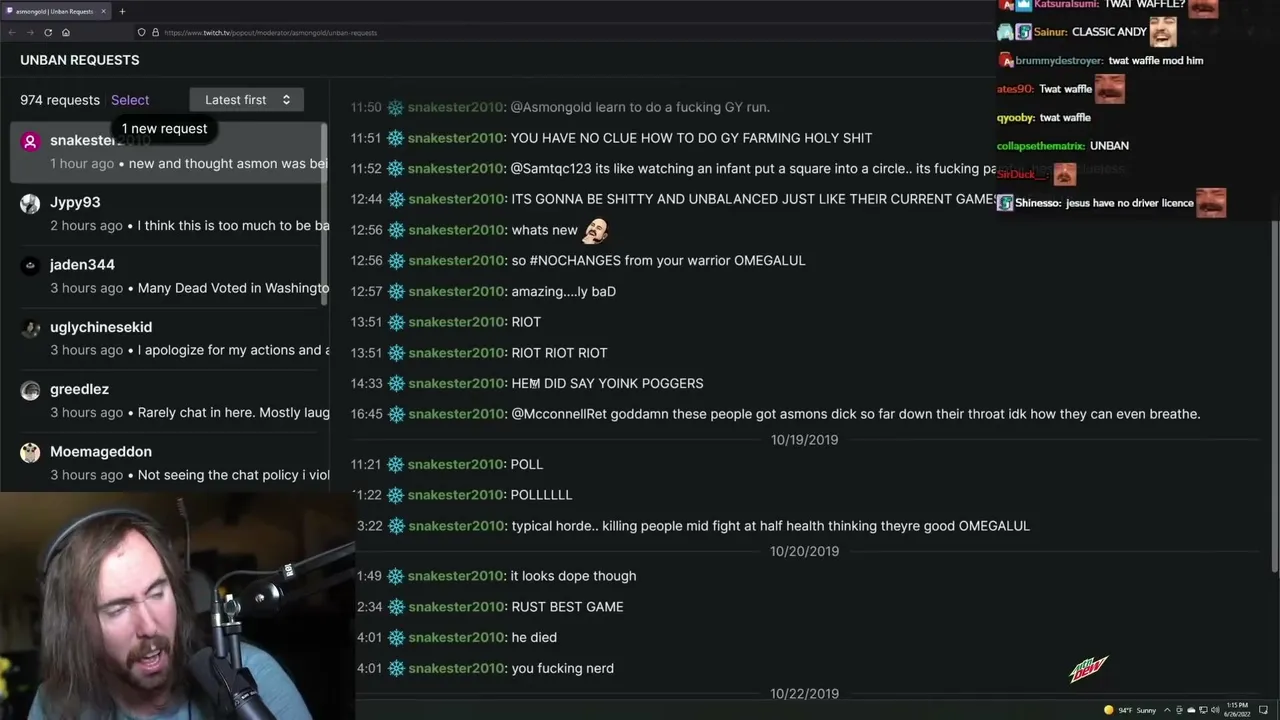This screenshot has height=720, width=1280.
Task: Open the greedlez unban request
Action: [x=168, y=401]
